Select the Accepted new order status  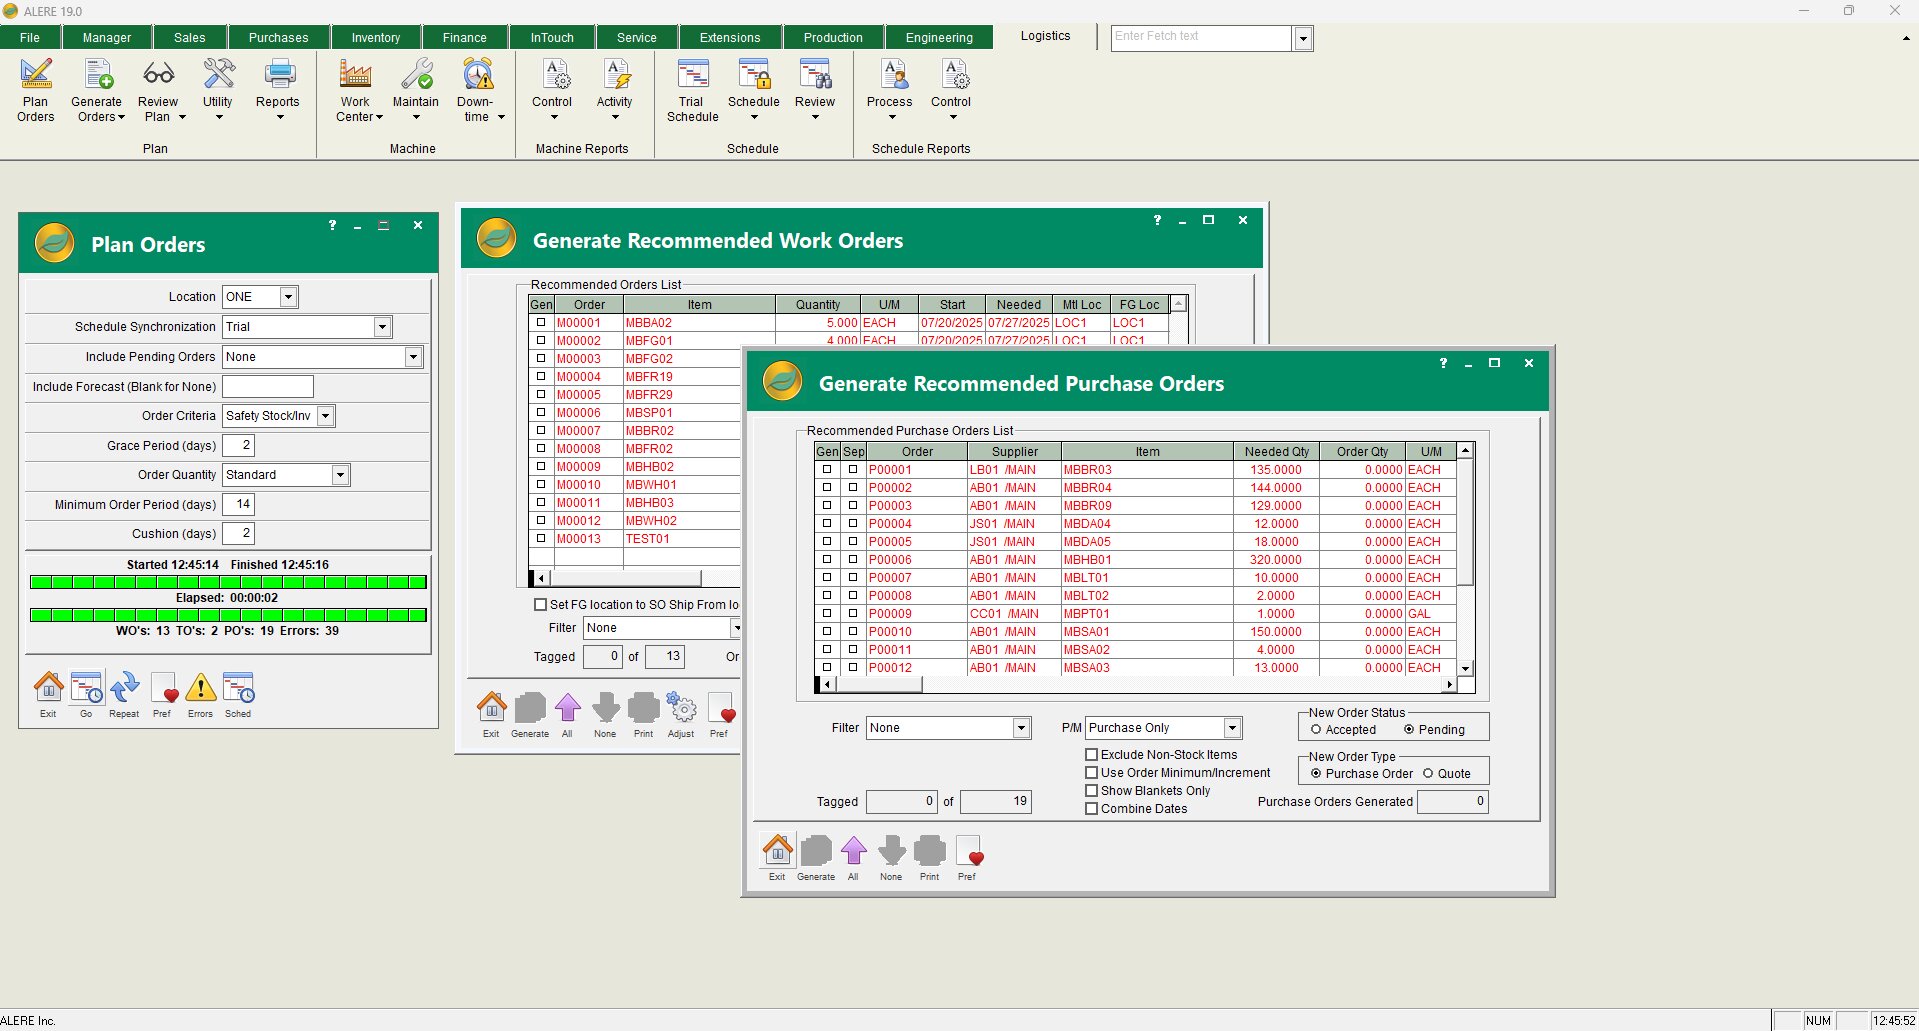[1316, 730]
